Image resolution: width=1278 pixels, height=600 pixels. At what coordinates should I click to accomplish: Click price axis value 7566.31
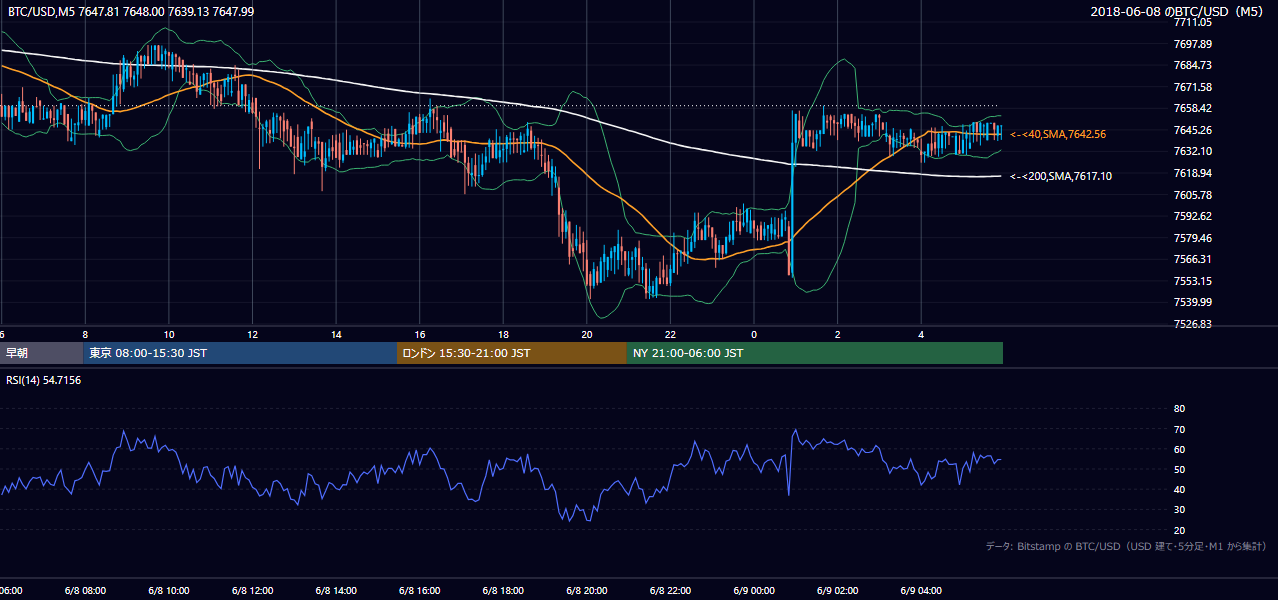pos(1192,259)
